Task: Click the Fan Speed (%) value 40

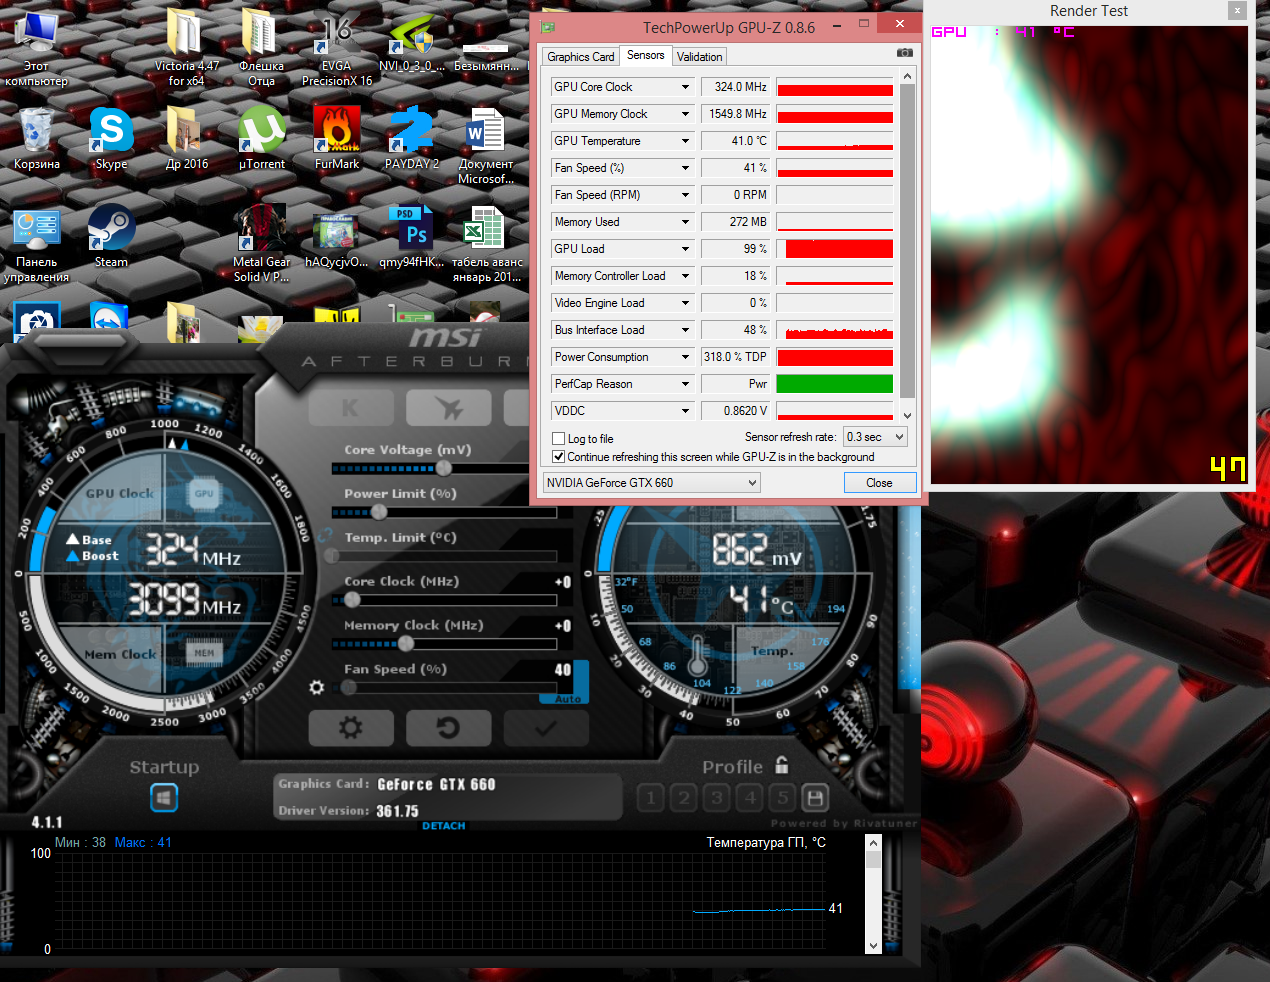Action: [x=563, y=670]
